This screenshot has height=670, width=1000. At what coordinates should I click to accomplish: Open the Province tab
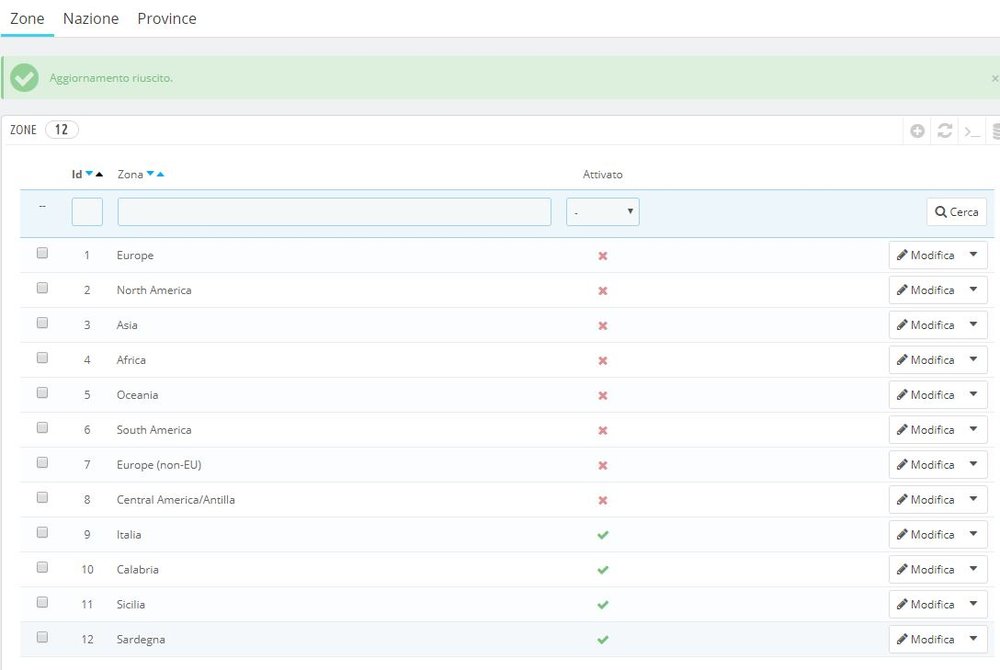[167, 19]
